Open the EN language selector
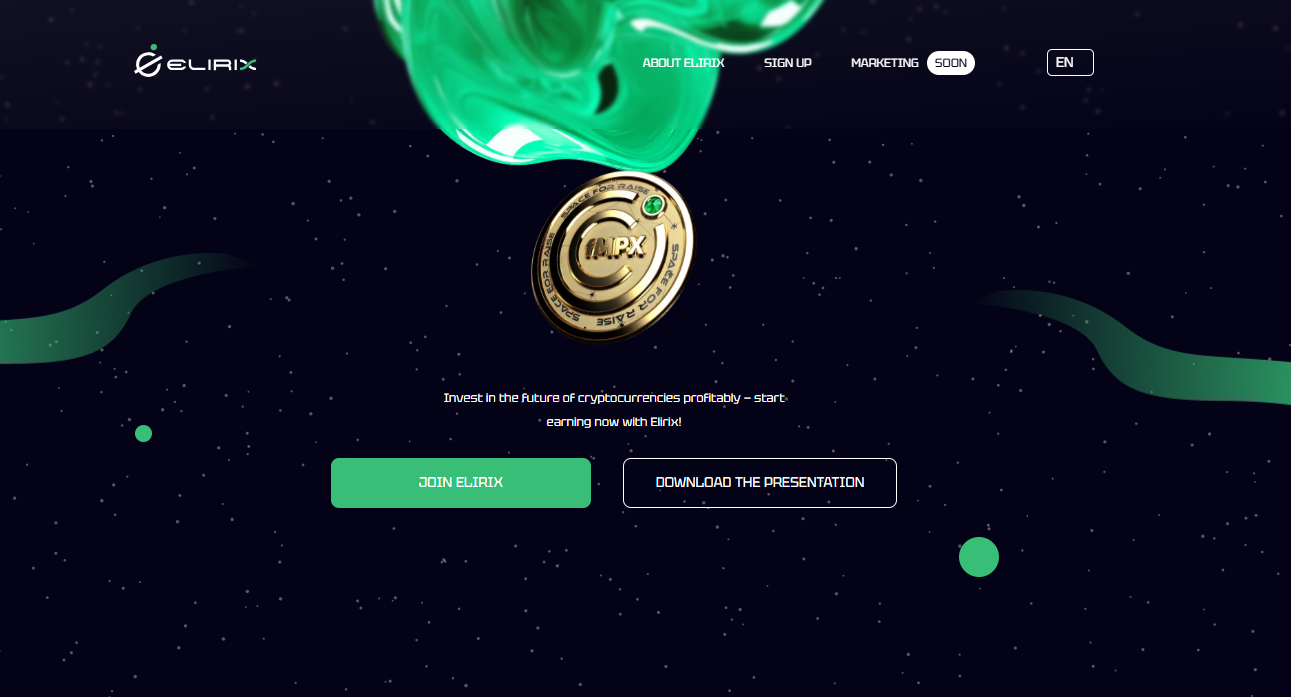 [x=1070, y=62]
